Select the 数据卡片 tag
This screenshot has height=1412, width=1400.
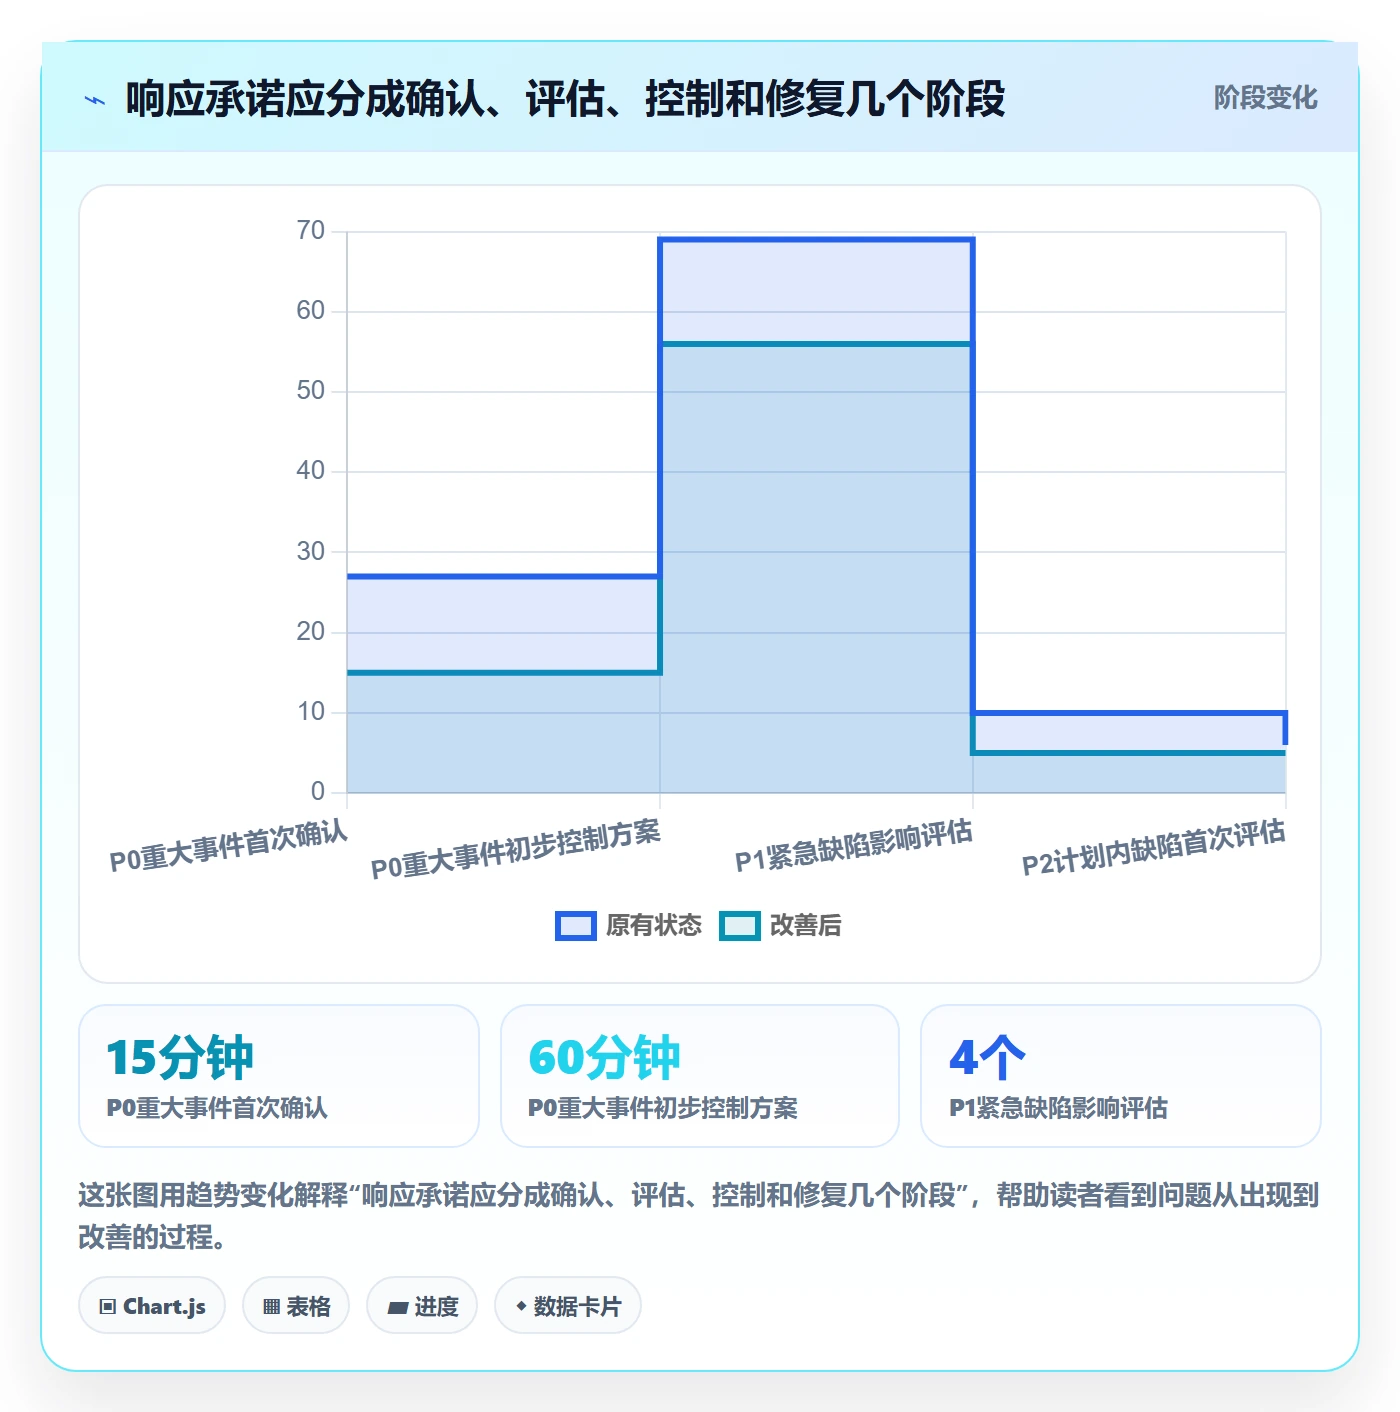click(568, 1306)
